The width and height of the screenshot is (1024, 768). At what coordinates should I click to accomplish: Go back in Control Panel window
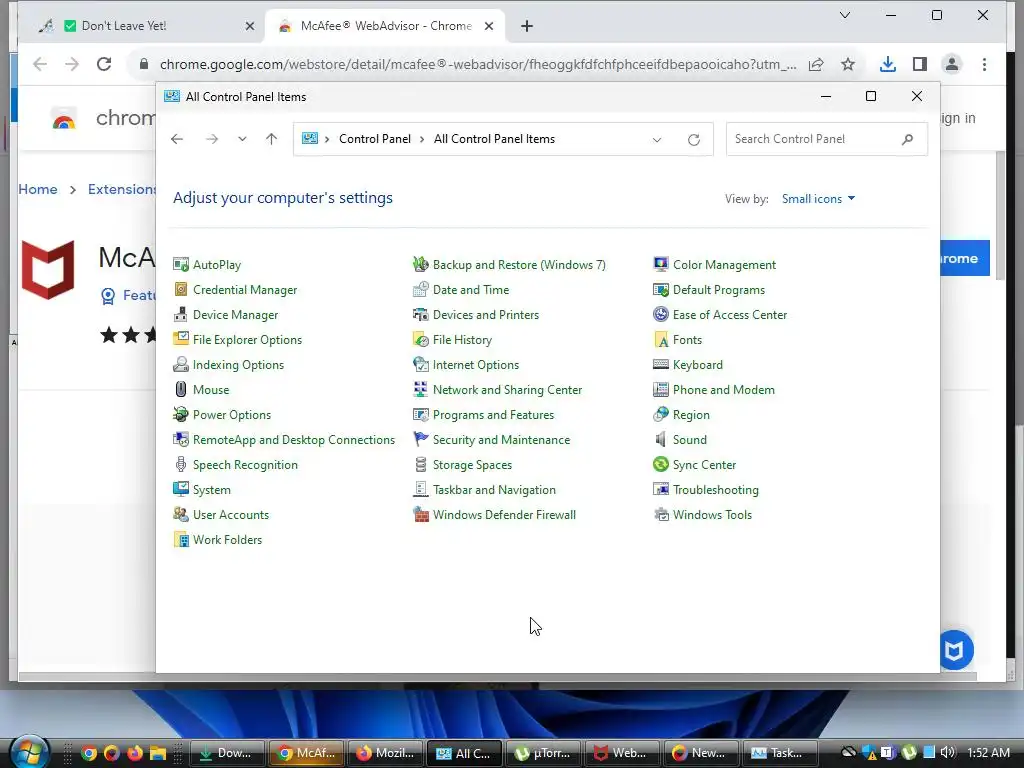tap(177, 139)
